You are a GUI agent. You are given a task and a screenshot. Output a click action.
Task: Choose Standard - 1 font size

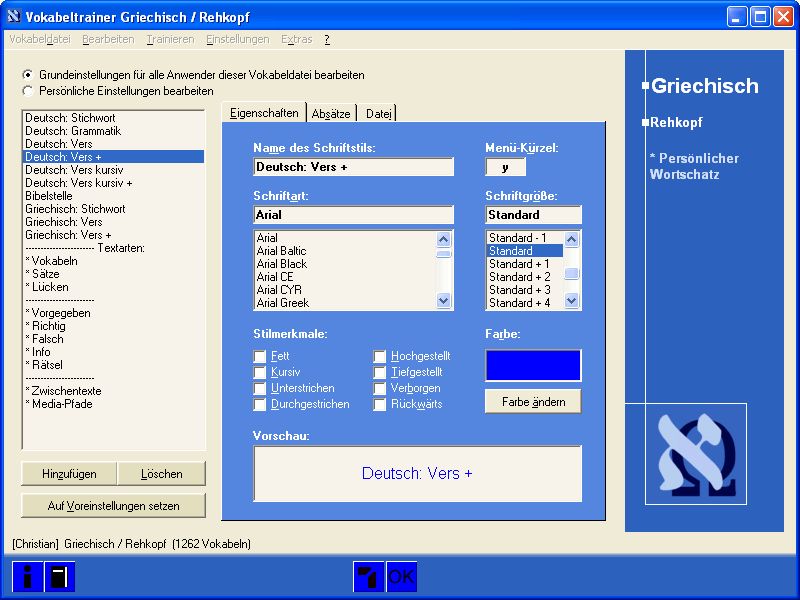526,238
